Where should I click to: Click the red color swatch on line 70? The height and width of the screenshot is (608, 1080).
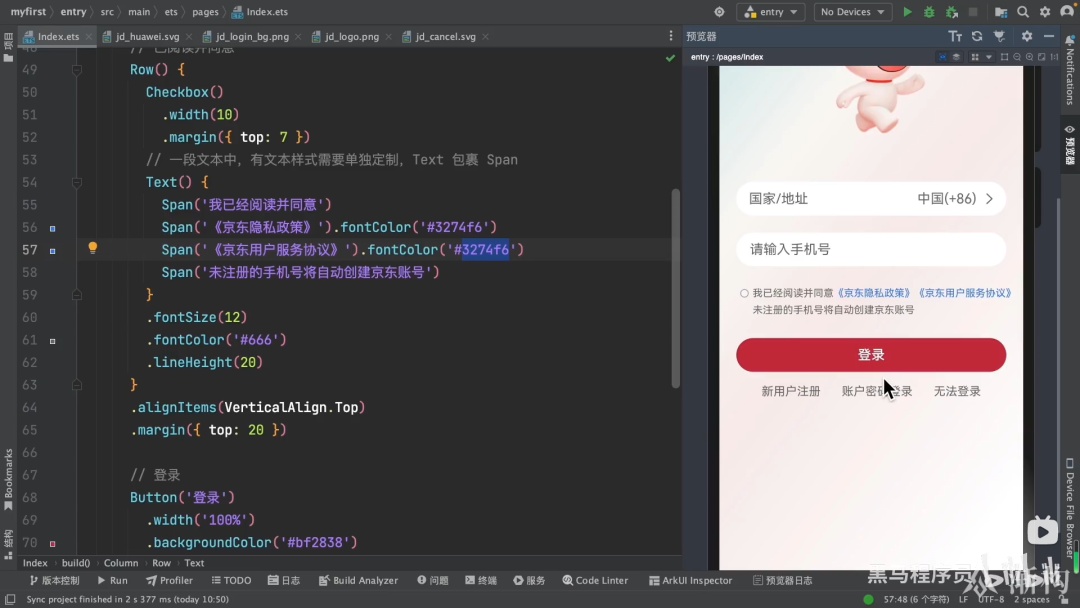tap(52, 543)
